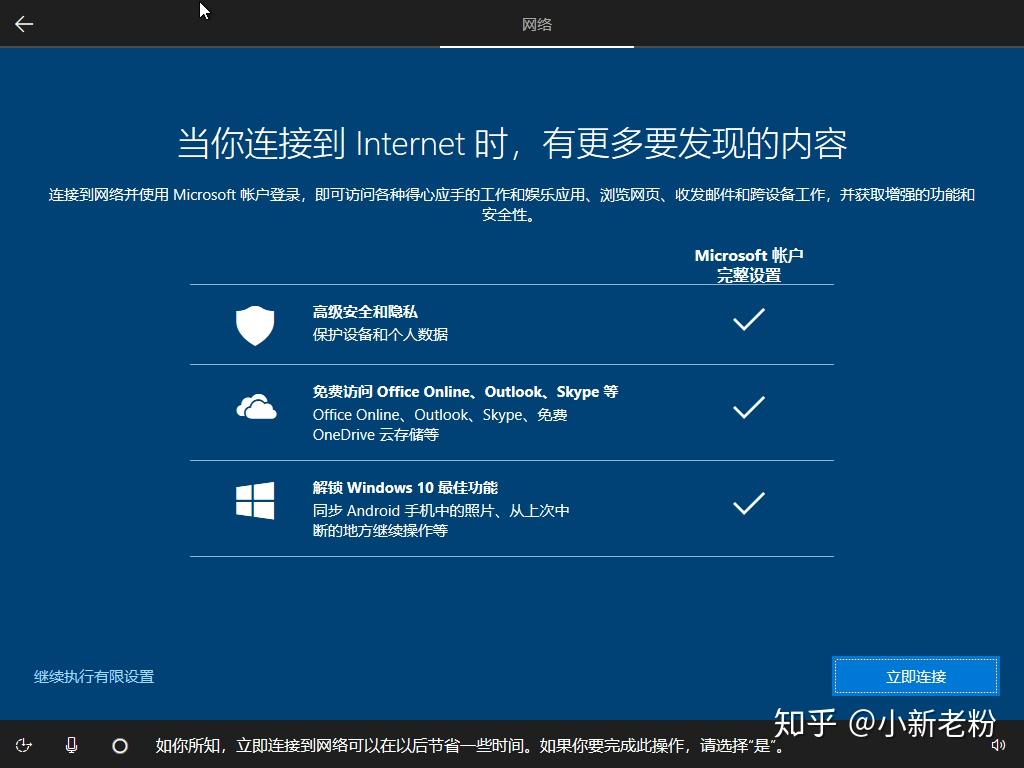Open the Ease of Access icon in bottom bar
This screenshot has width=1024, height=768.
(x=24, y=745)
